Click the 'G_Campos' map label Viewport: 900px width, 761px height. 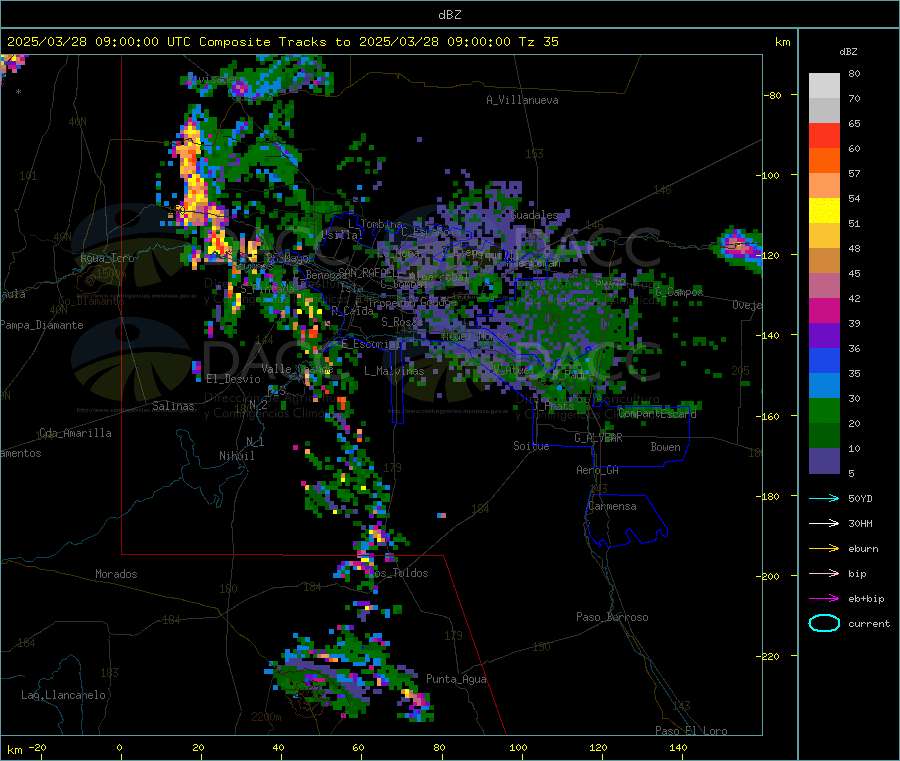(x=679, y=292)
